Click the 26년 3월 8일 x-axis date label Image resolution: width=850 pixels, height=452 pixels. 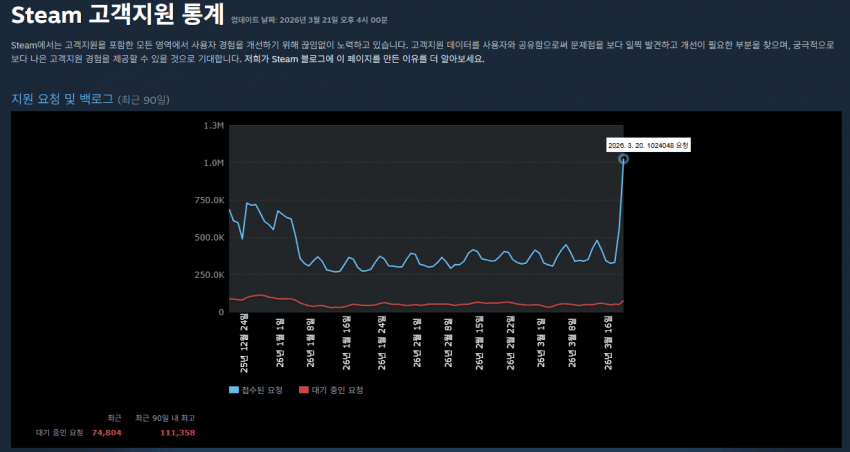(x=573, y=343)
